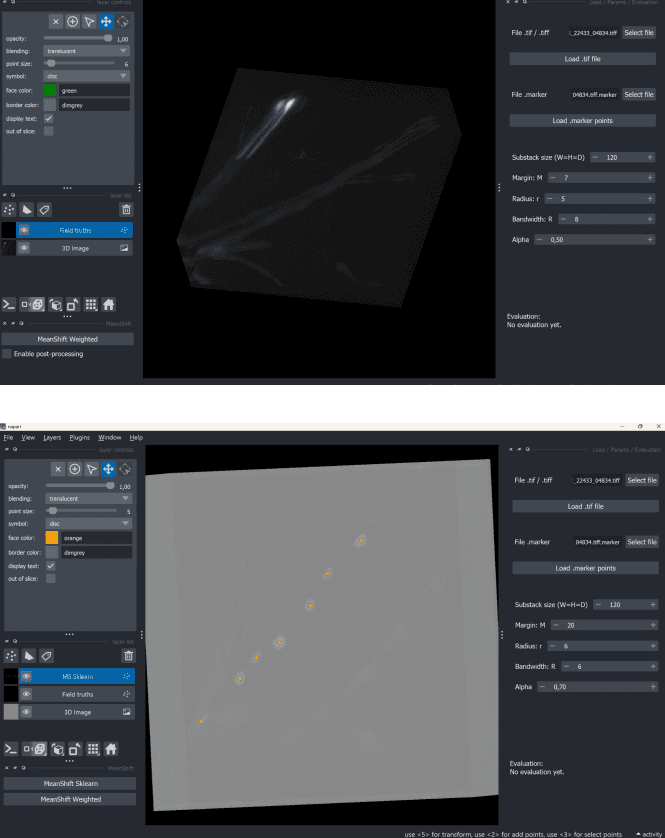Viewport: 665px width, 838px height.
Task: Click the green face color swatch
Action: [x=50, y=90]
